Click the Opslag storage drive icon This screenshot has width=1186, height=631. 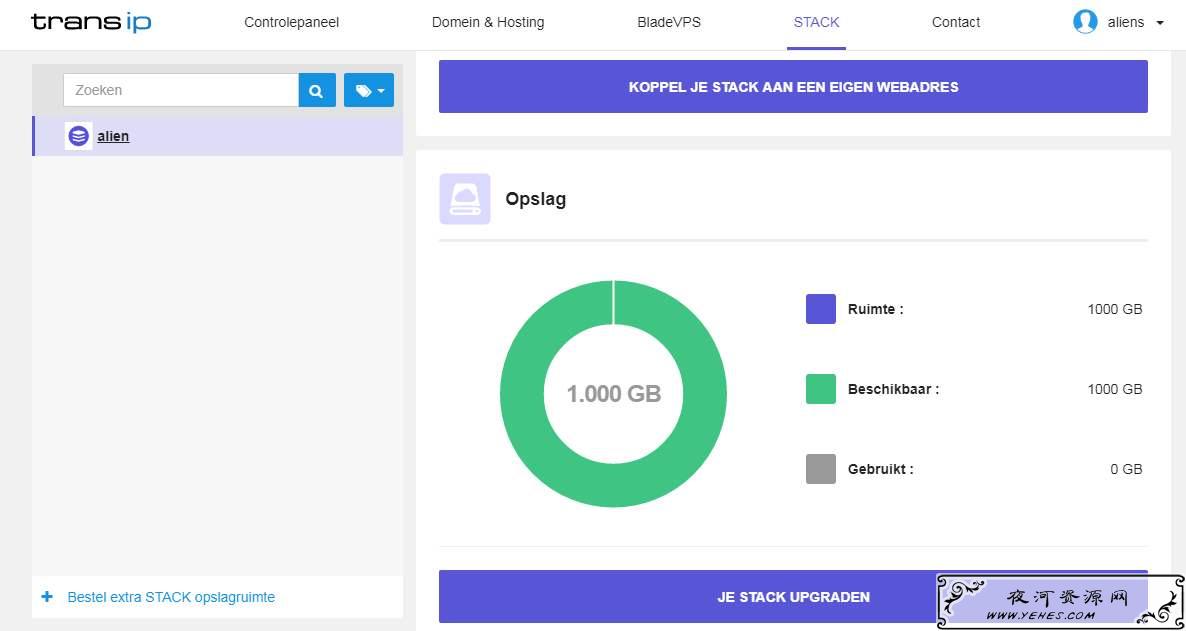465,199
